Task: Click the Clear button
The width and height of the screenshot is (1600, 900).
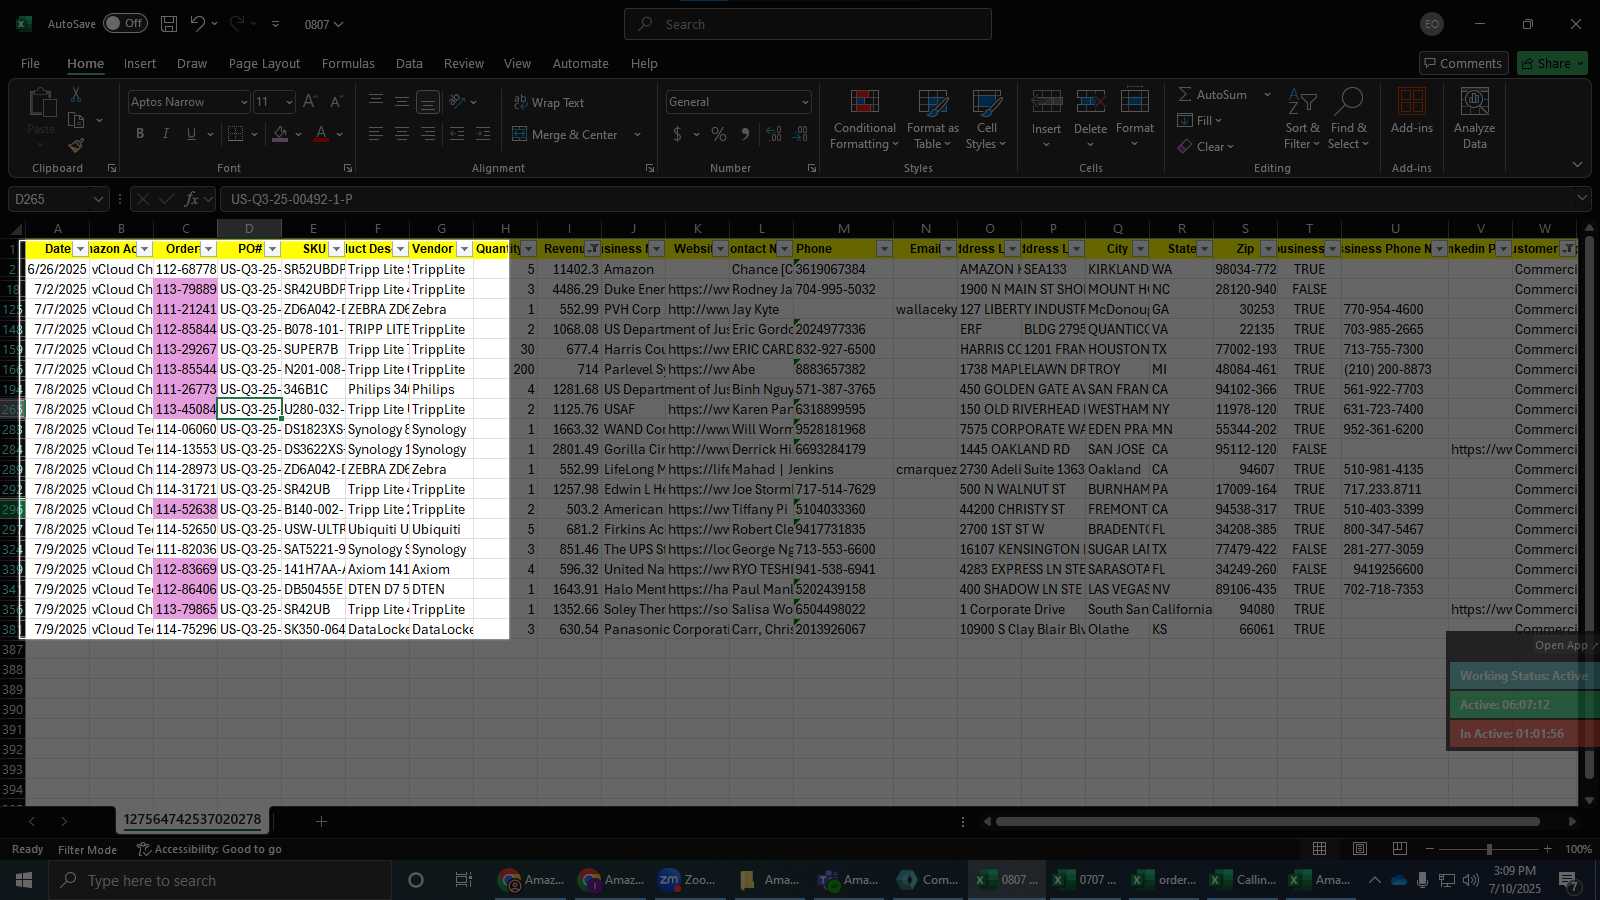Action: (x=1205, y=146)
